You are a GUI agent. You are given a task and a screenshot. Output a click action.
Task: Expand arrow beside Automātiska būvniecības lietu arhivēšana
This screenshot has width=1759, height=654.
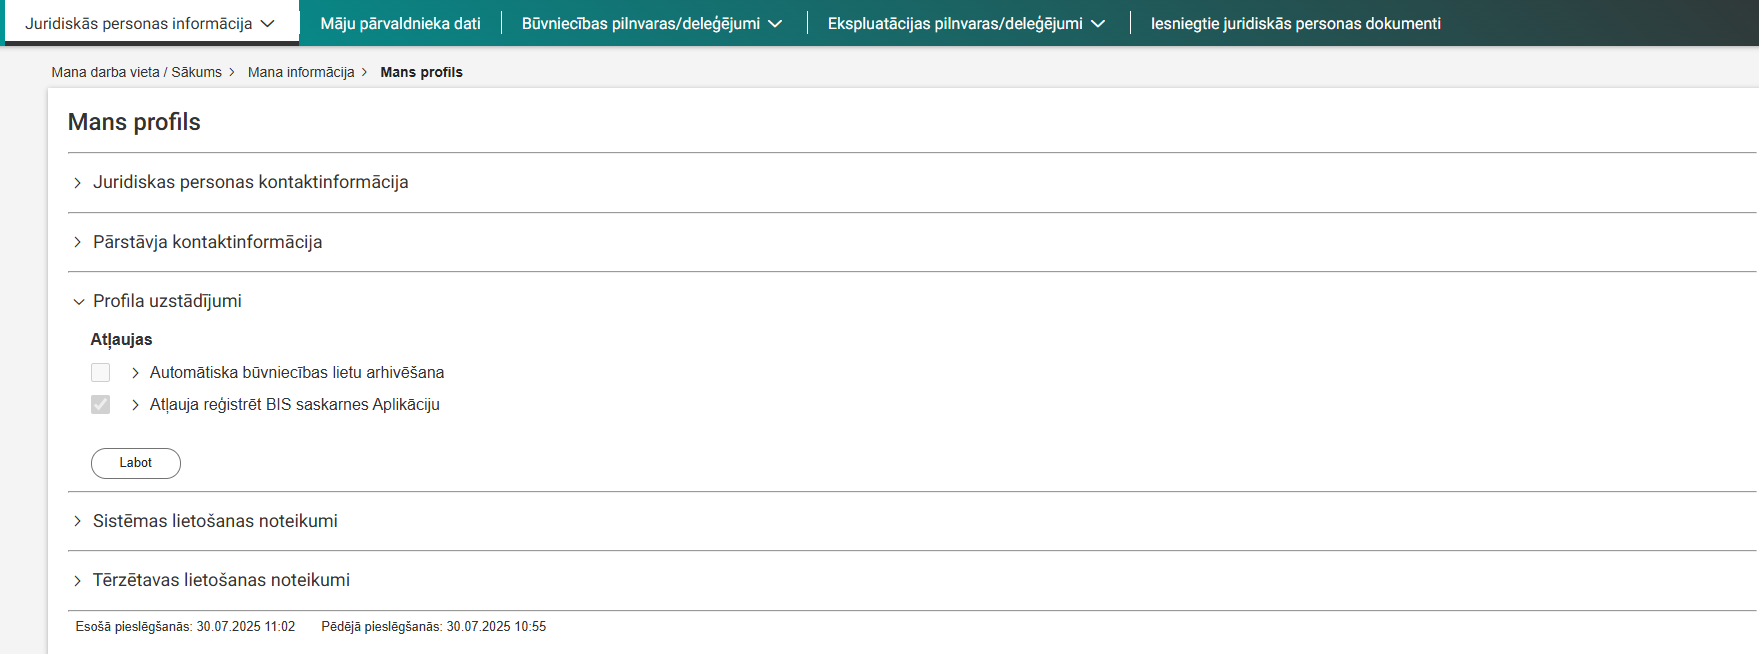[135, 373]
